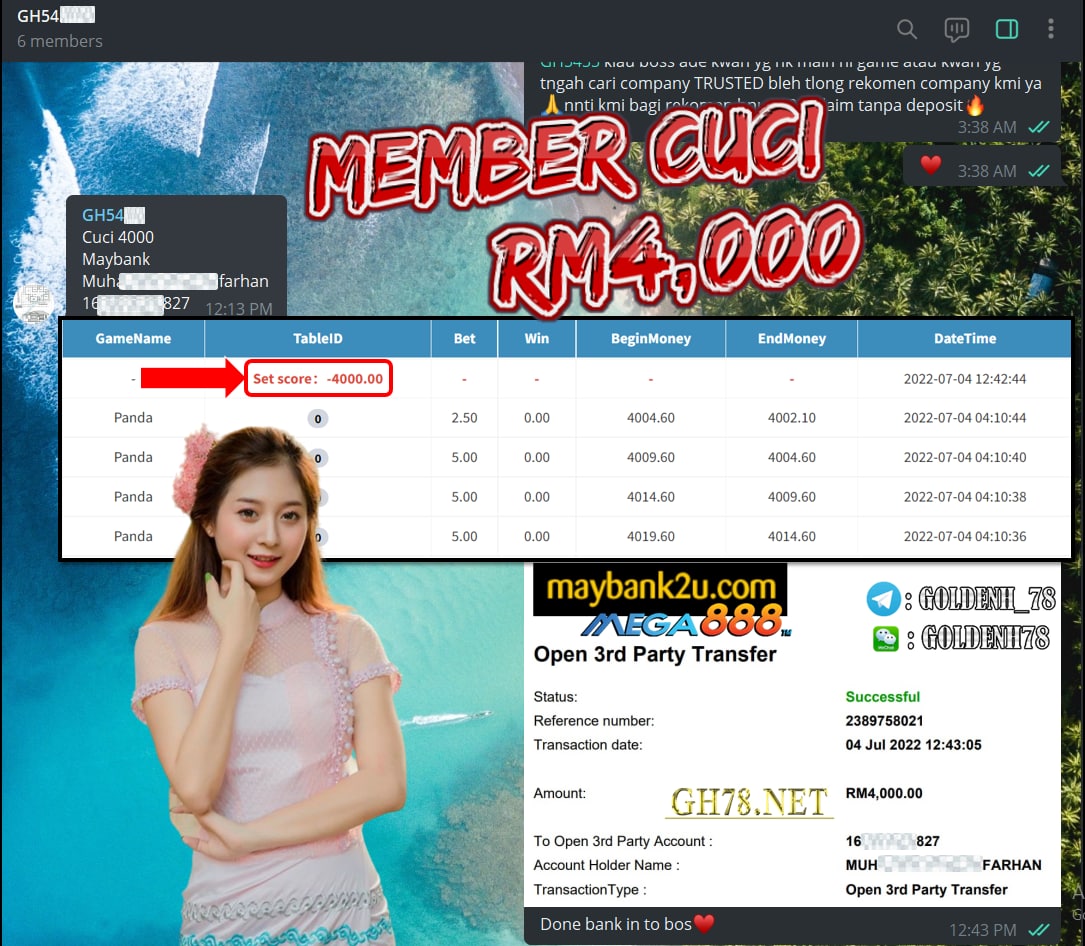Click reference number 2389758021
This screenshot has width=1085, height=946.
coord(884,721)
